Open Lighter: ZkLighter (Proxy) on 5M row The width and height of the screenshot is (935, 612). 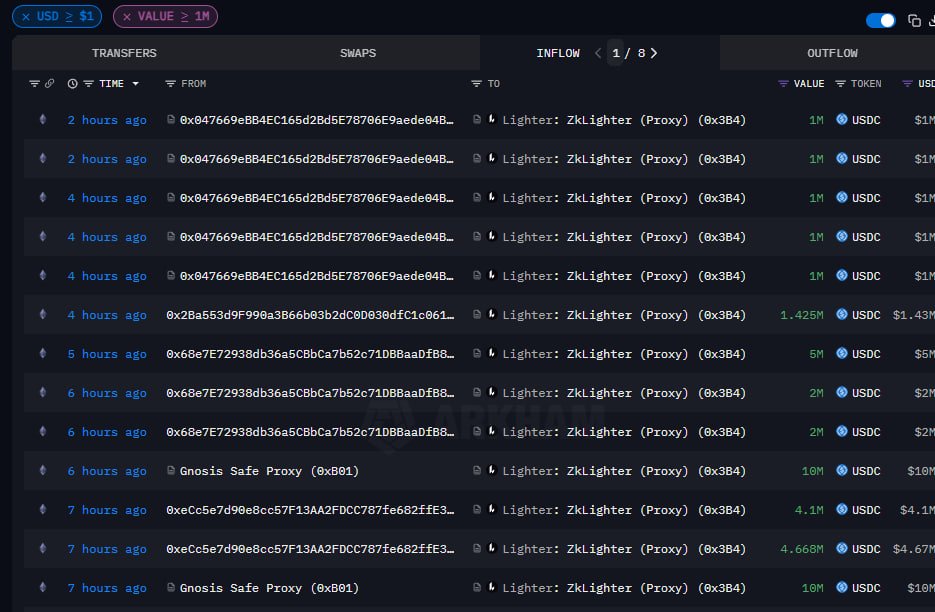[624, 354]
